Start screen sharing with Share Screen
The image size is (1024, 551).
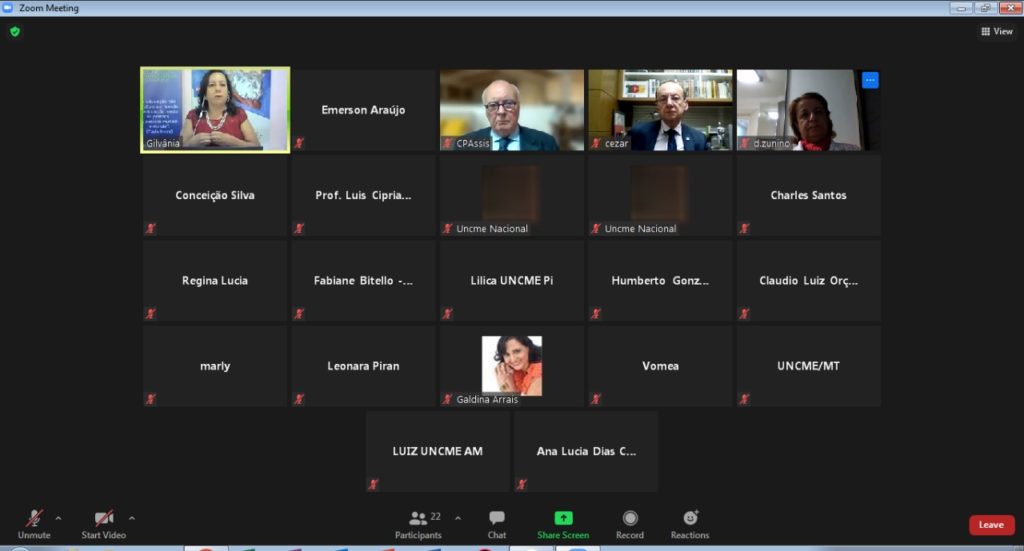tap(563, 524)
